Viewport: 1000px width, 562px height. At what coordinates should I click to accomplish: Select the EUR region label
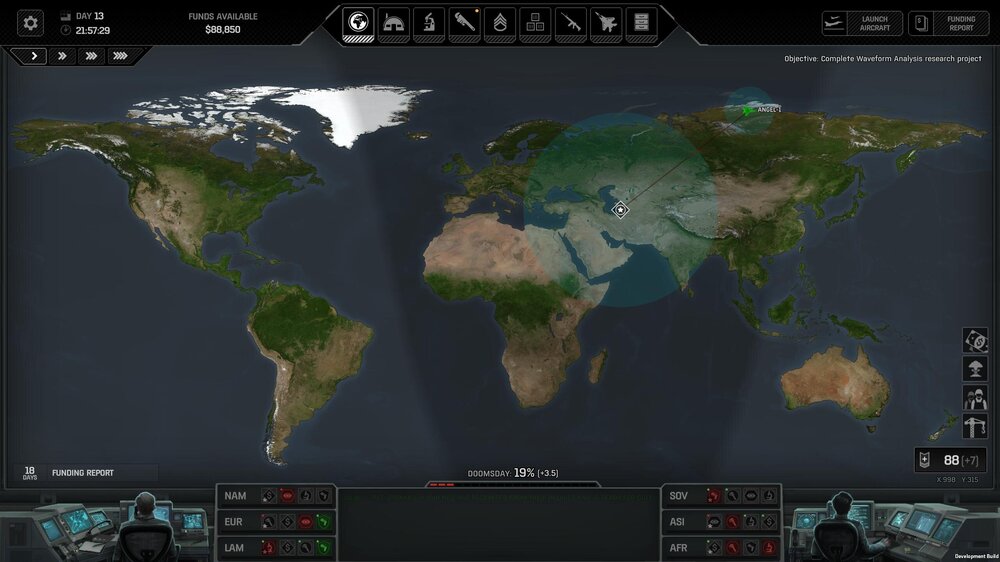[x=233, y=522]
